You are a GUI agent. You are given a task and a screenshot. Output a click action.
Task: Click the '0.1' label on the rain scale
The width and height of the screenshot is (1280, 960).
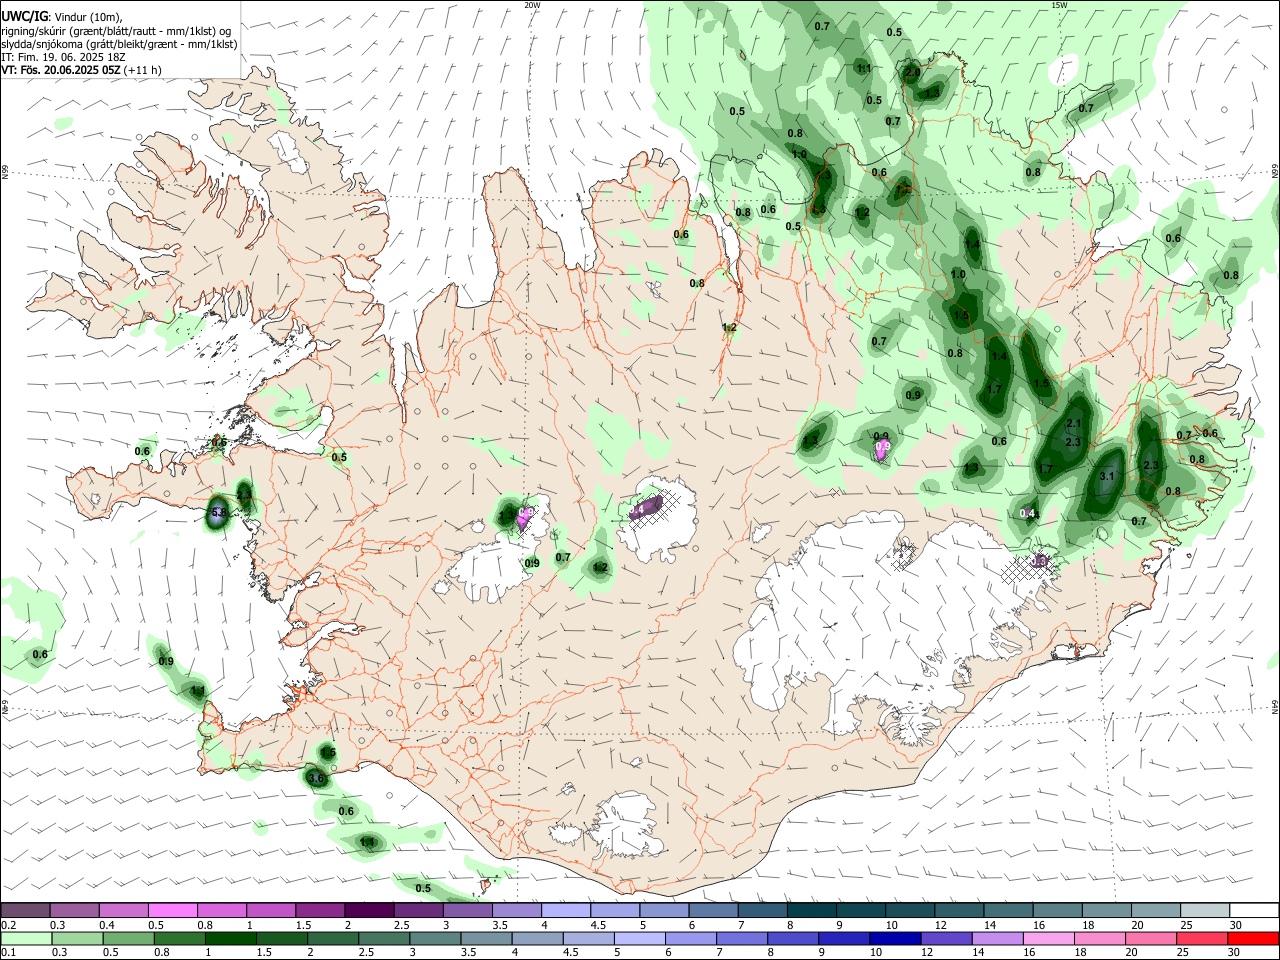coord(8,953)
